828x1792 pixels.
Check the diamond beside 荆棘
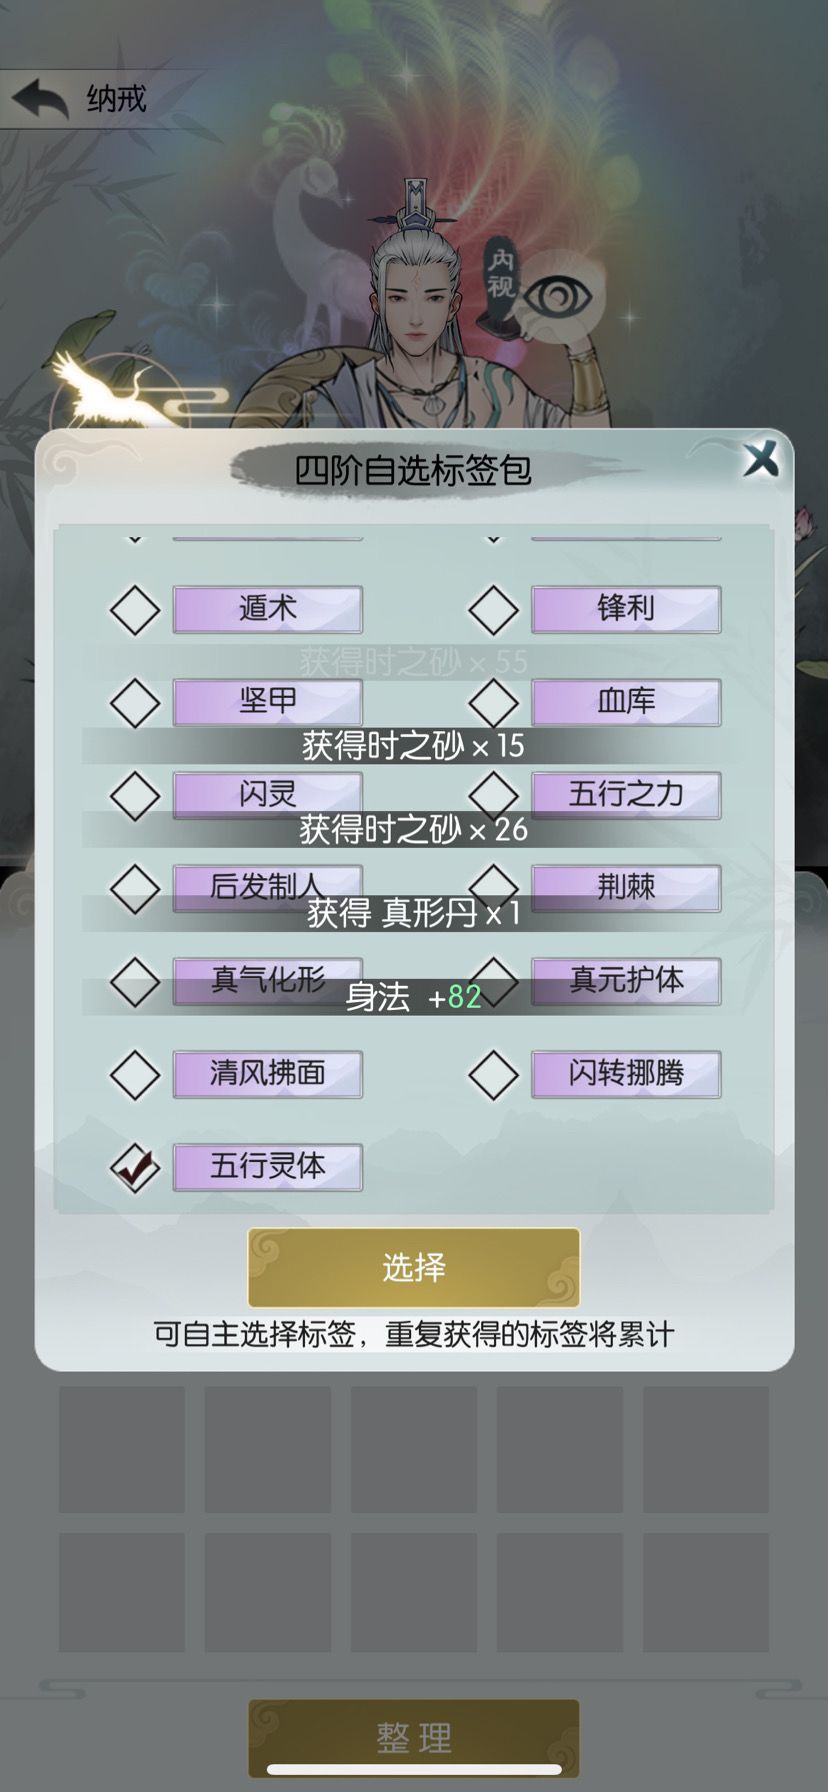494,887
